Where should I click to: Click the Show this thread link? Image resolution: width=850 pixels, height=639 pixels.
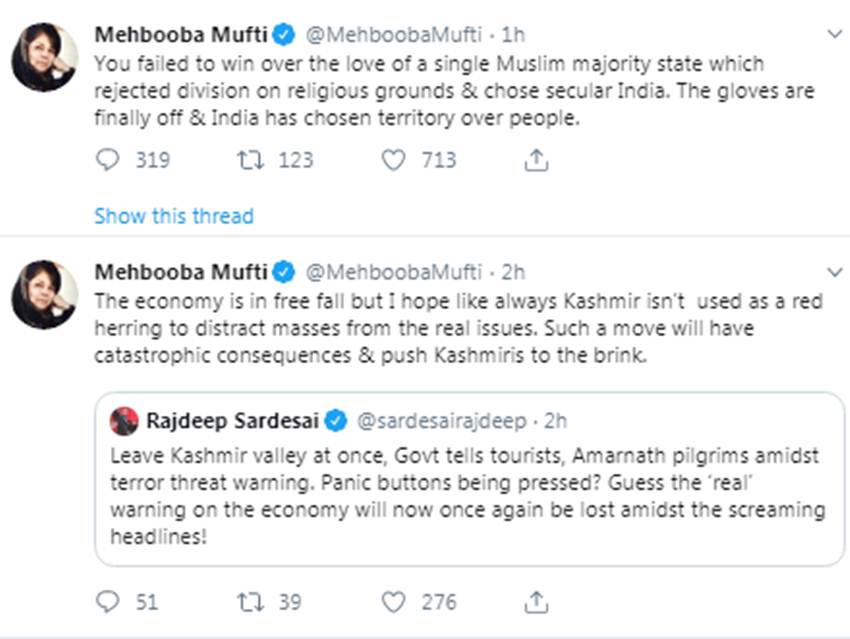click(174, 216)
